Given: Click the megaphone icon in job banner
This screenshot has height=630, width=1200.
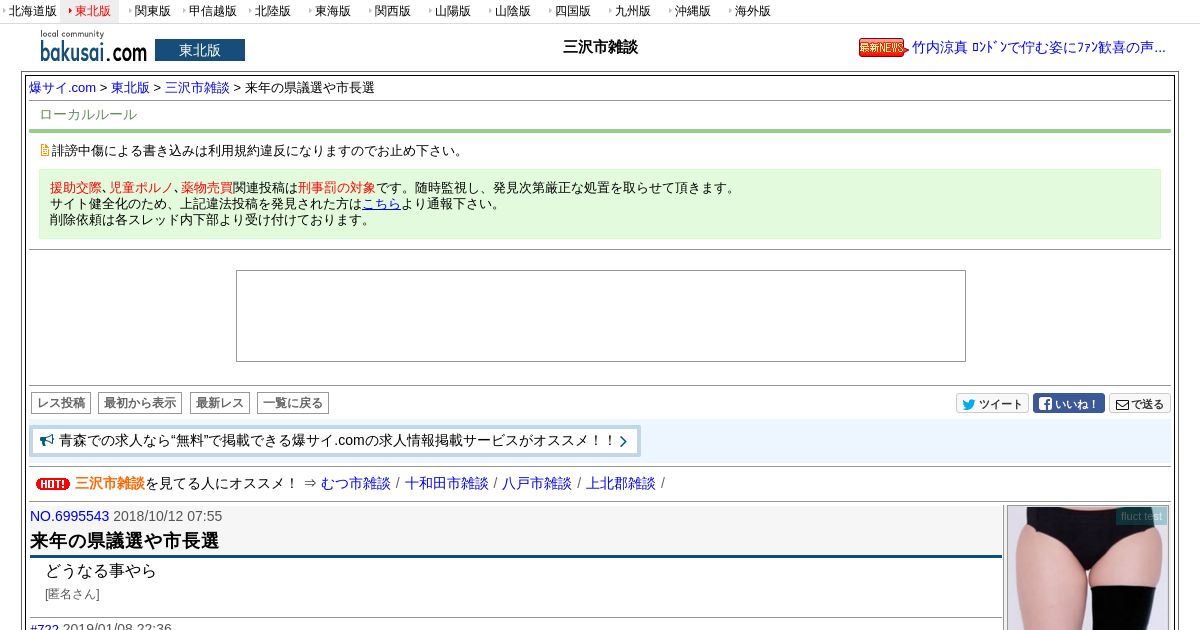Looking at the screenshot, I should pyautogui.click(x=47, y=440).
